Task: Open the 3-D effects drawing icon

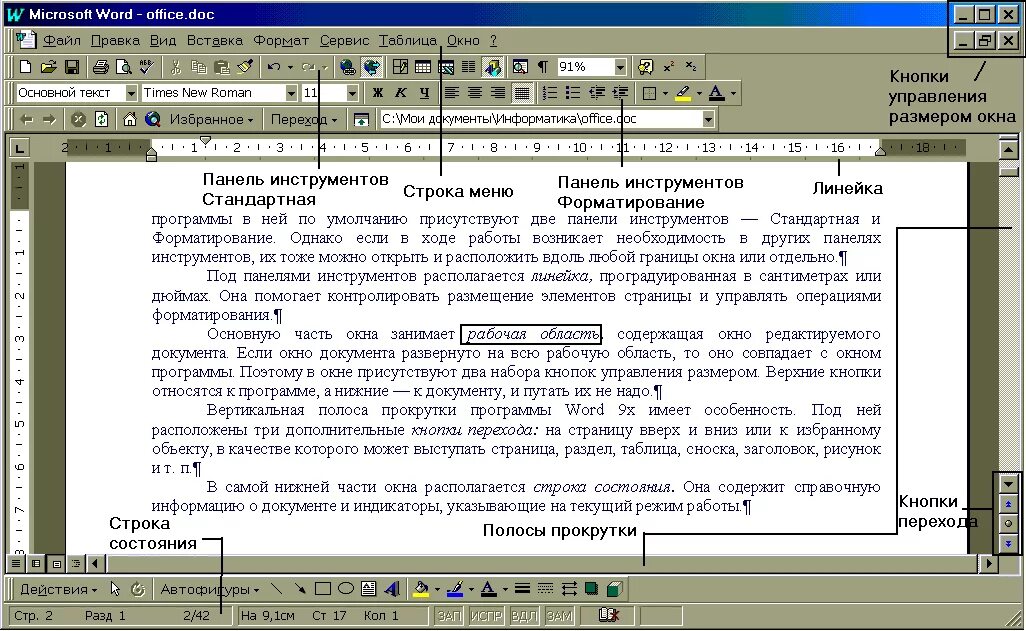Action: (x=614, y=589)
